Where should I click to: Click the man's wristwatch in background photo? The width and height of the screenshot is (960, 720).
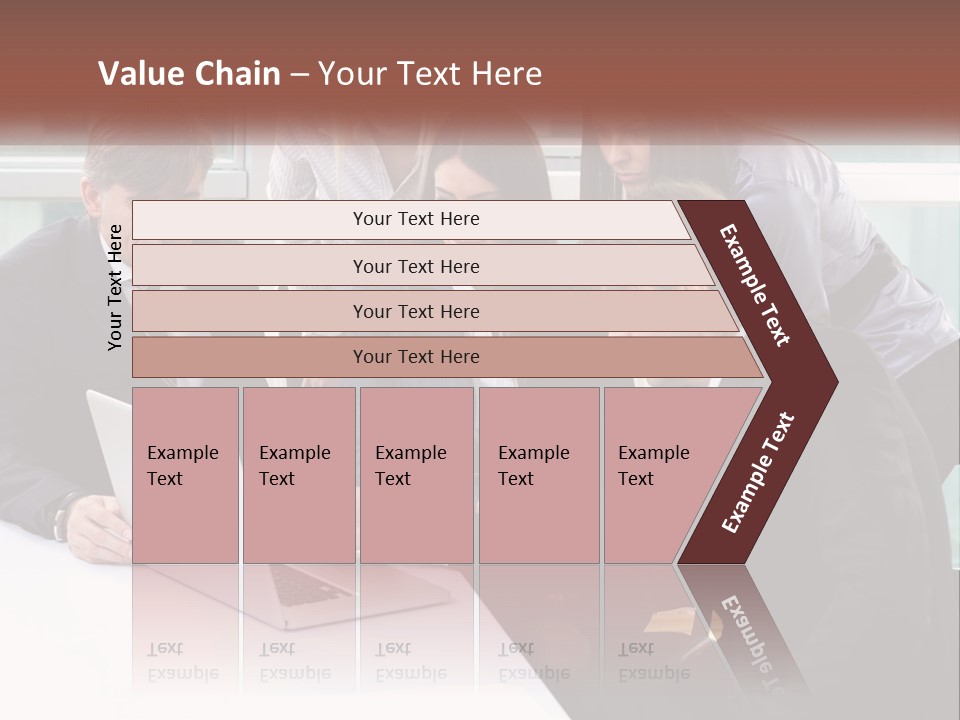[62, 517]
